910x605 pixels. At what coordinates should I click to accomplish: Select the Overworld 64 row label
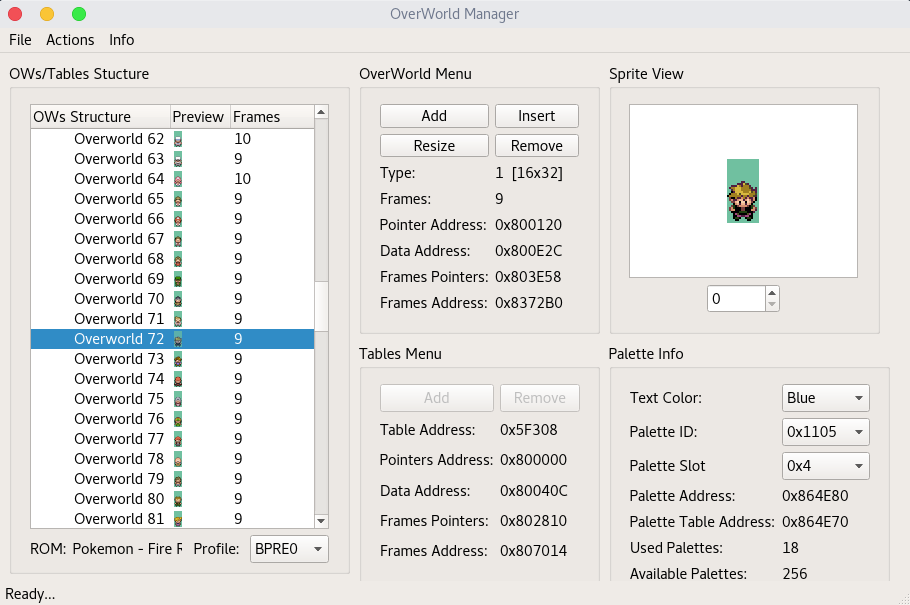click(119, 179)
